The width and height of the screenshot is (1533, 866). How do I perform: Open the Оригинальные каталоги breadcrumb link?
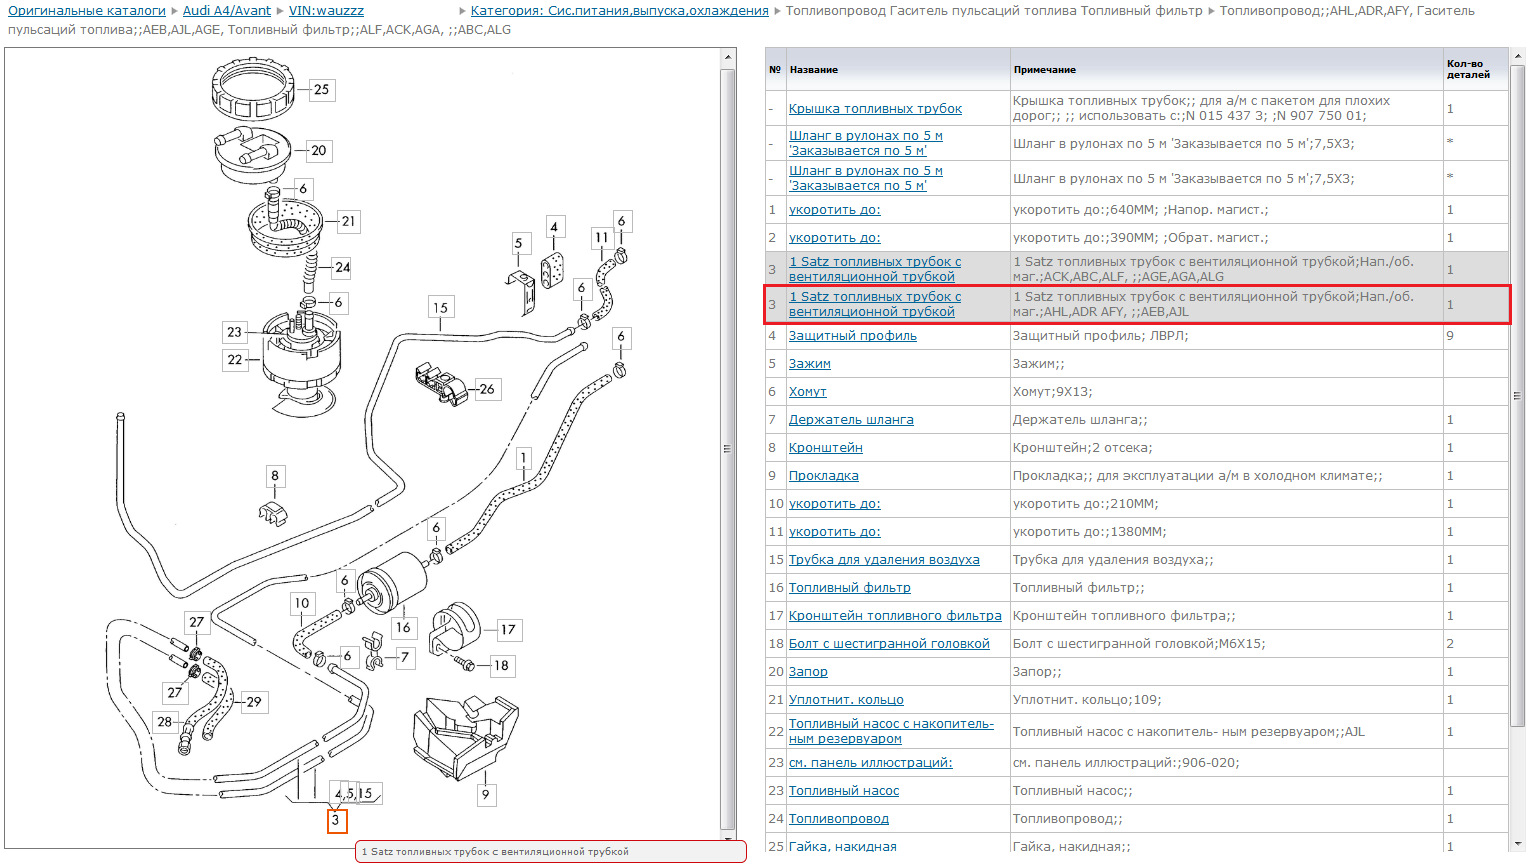[x=87, y=10]
